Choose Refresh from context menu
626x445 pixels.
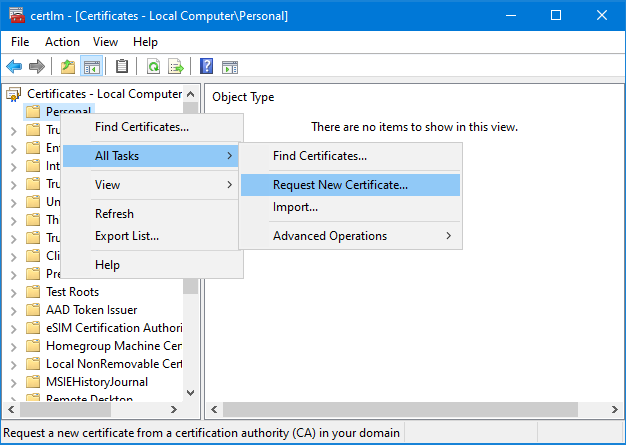152,214
